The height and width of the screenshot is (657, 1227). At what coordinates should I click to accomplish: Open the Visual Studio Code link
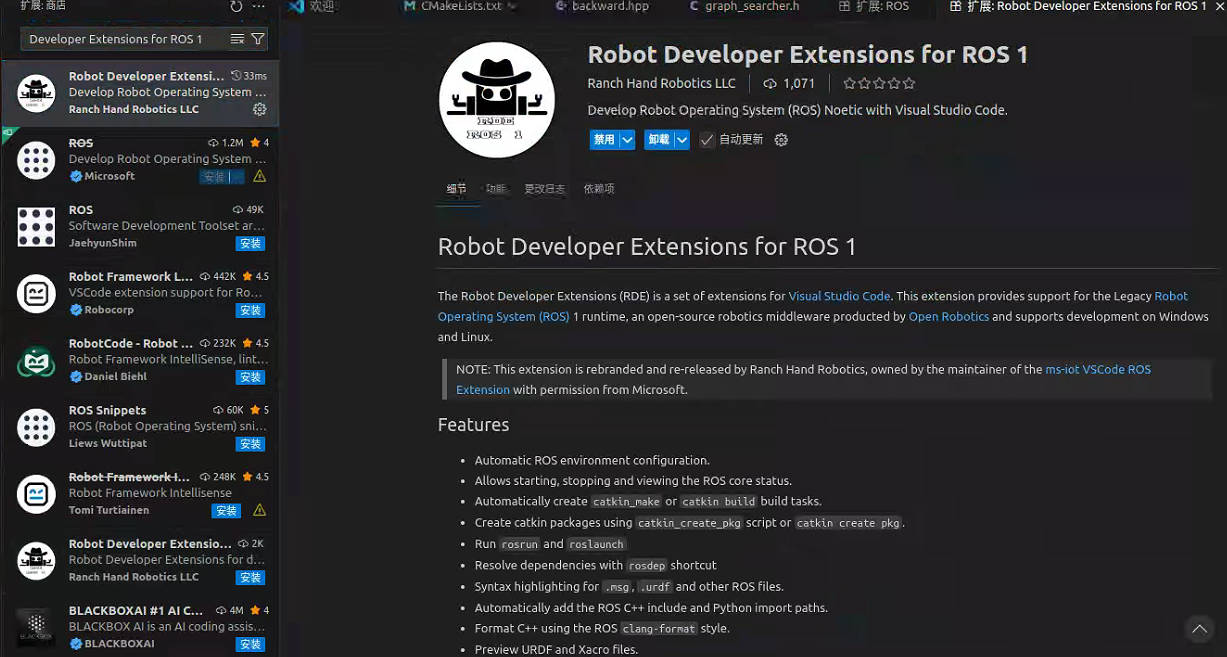pos(839,296)
